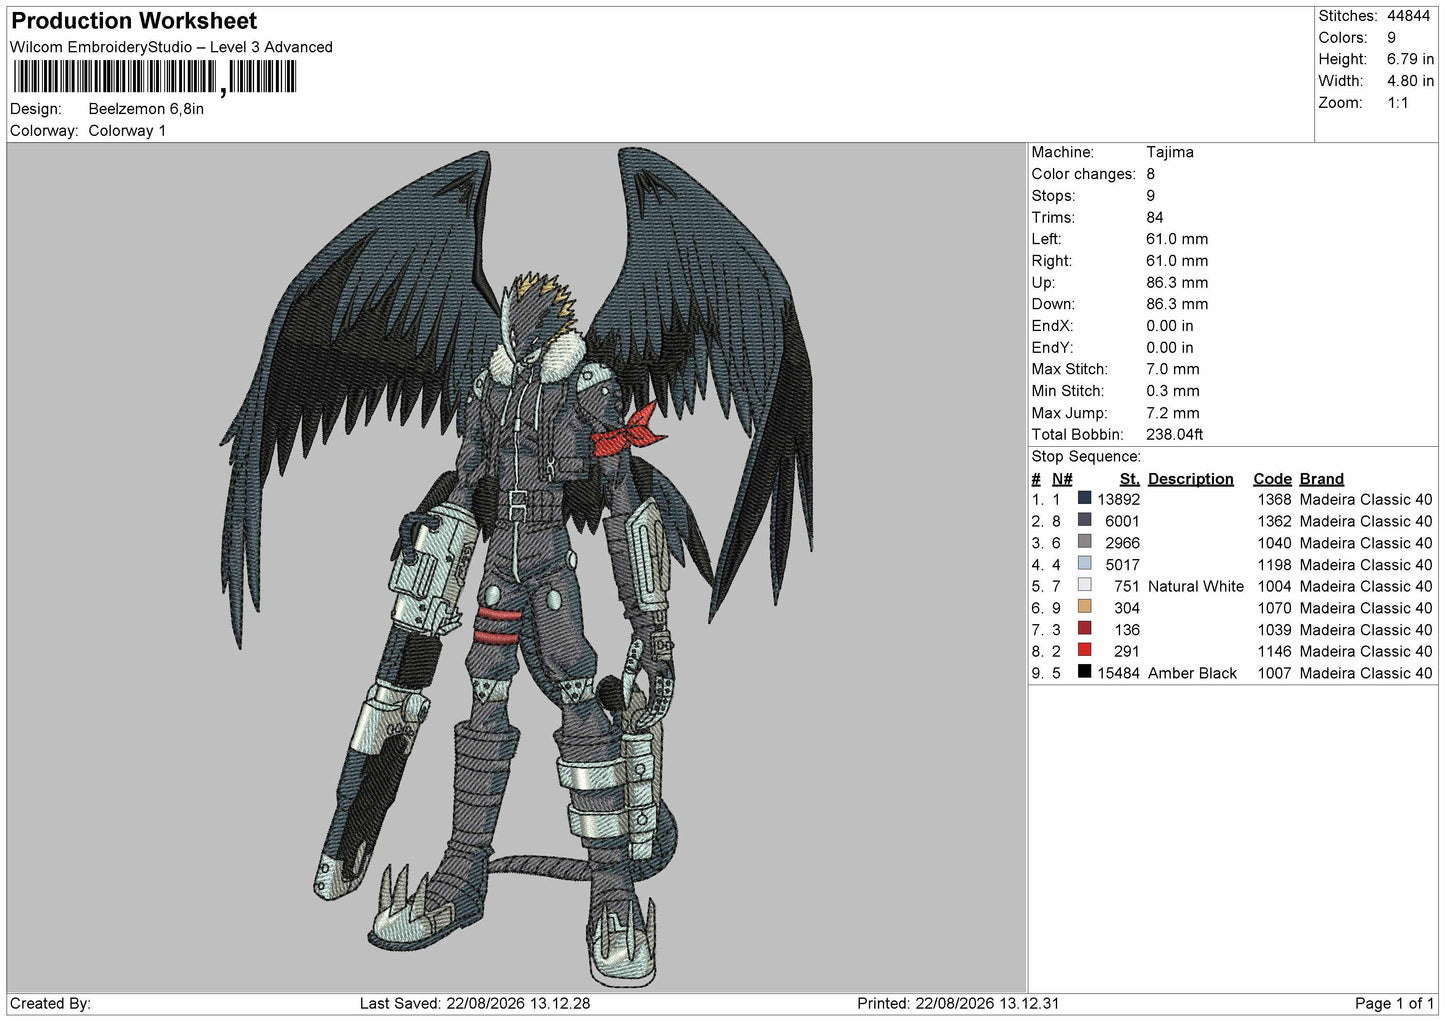Click 'Printed: 22/08/2026 13.12.31' text

point(958,1004)
